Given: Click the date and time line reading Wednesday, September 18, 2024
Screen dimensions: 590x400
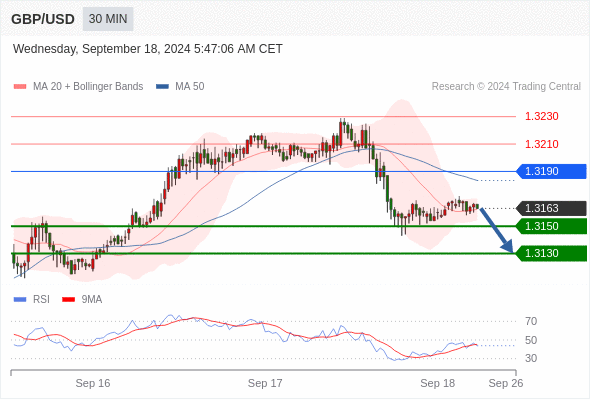Looking at the screenshot, I should [x=148, y=49].
